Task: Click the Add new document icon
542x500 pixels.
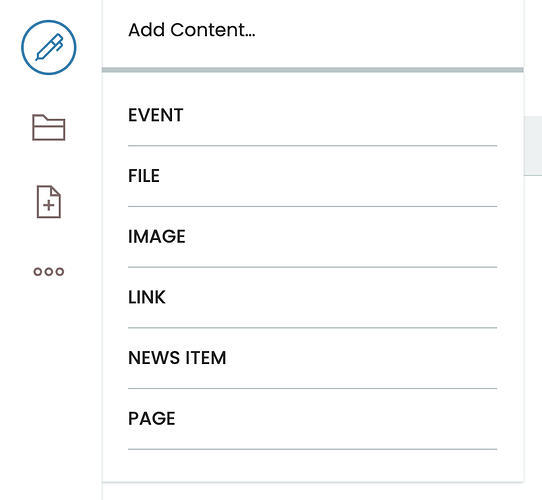Action: coord(49,202)
